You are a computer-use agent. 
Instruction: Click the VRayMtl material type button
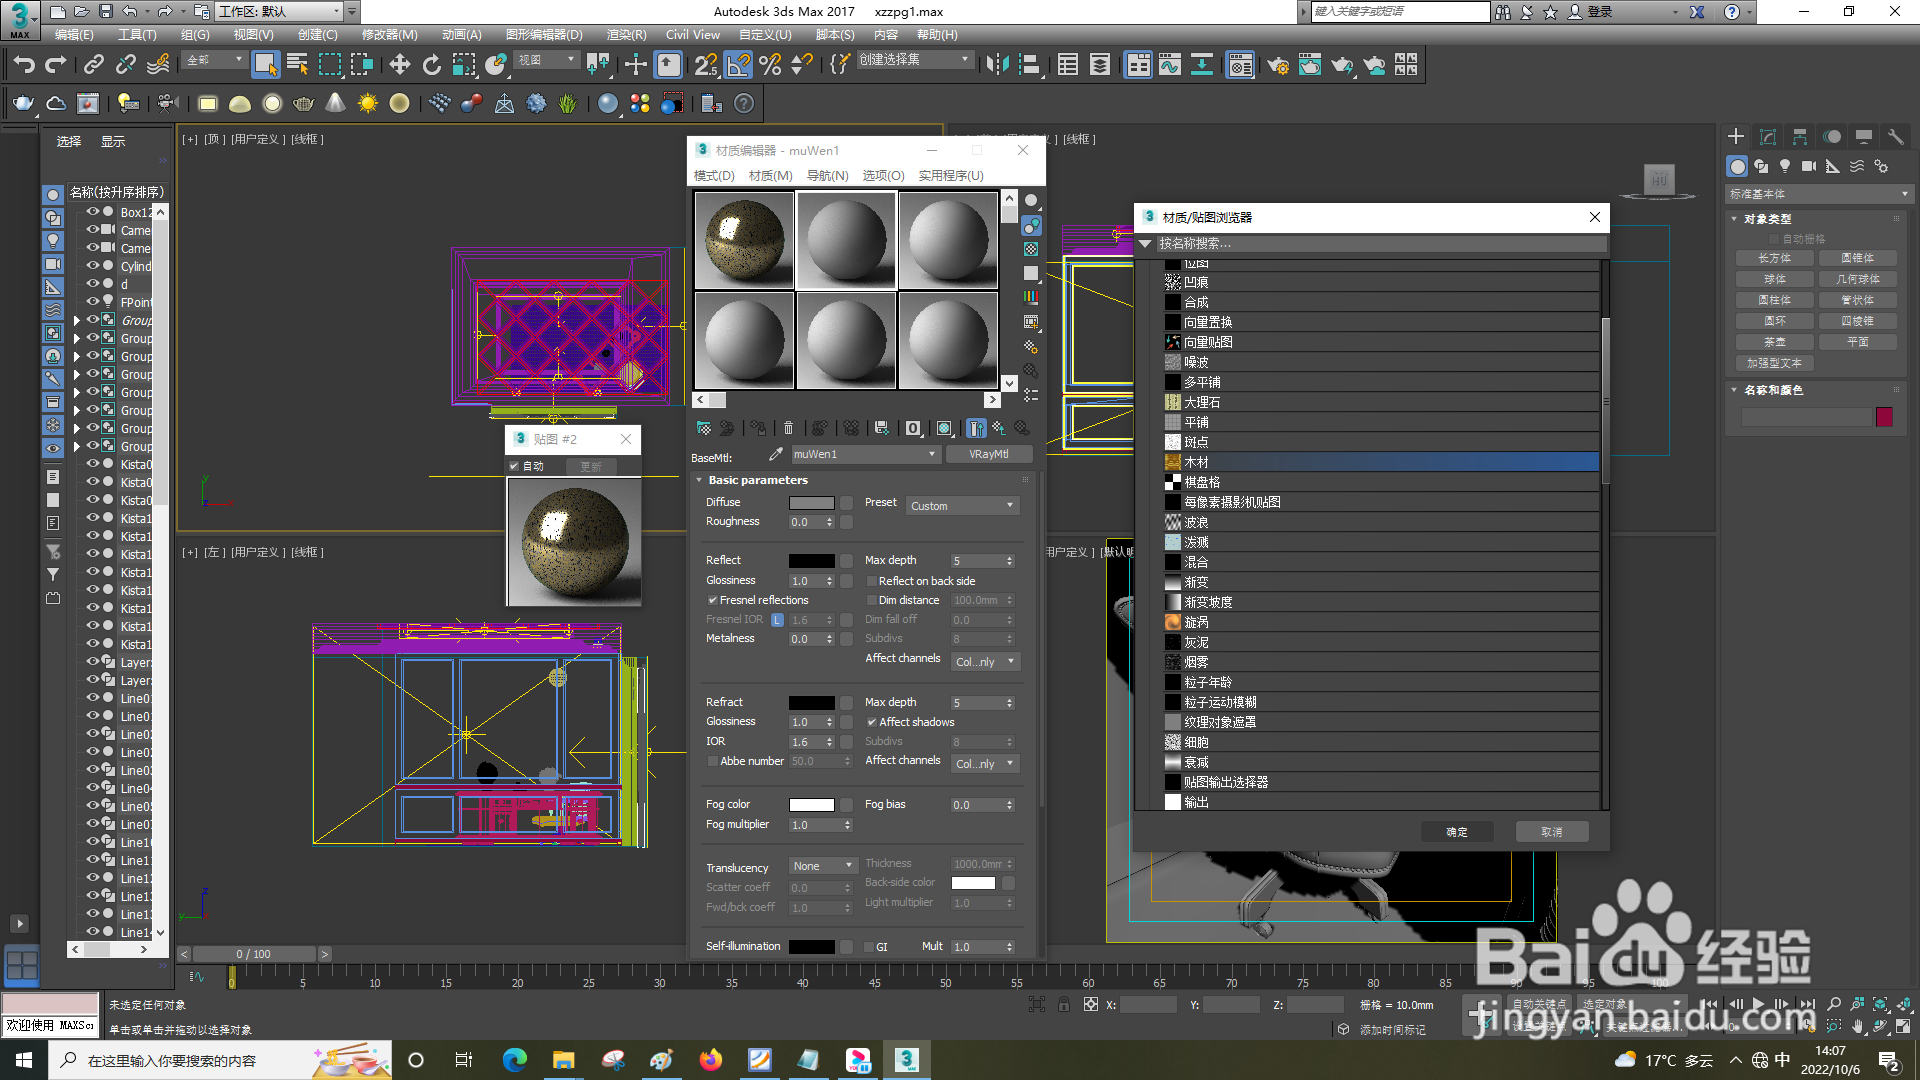click(988, 454)
